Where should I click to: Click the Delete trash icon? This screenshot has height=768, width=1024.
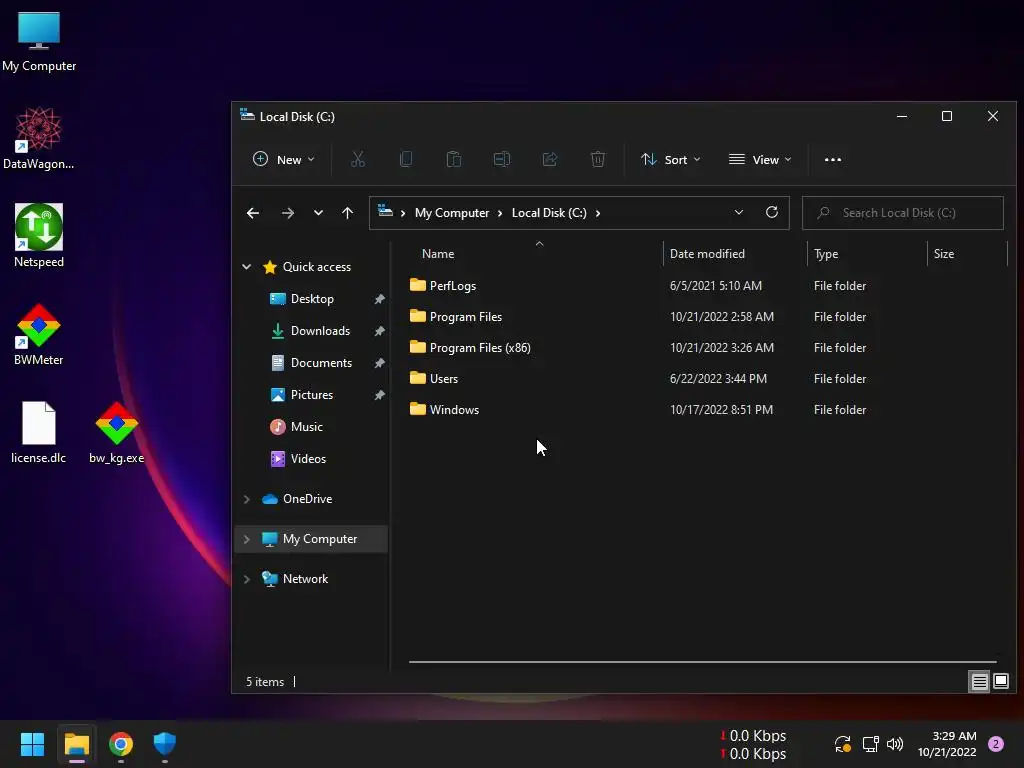coord(598,159)
